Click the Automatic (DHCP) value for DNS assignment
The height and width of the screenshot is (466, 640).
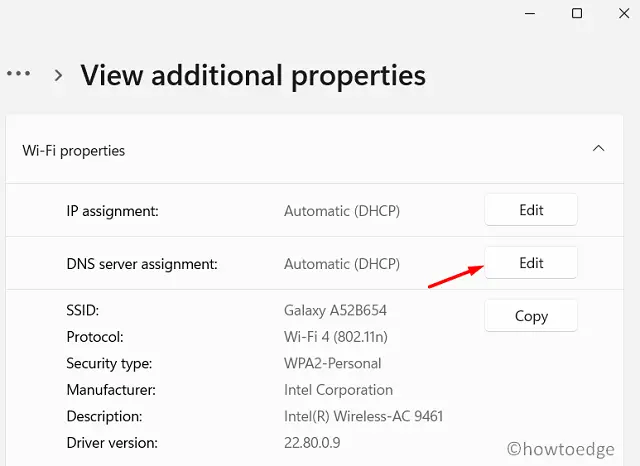(x=342, y=264)
